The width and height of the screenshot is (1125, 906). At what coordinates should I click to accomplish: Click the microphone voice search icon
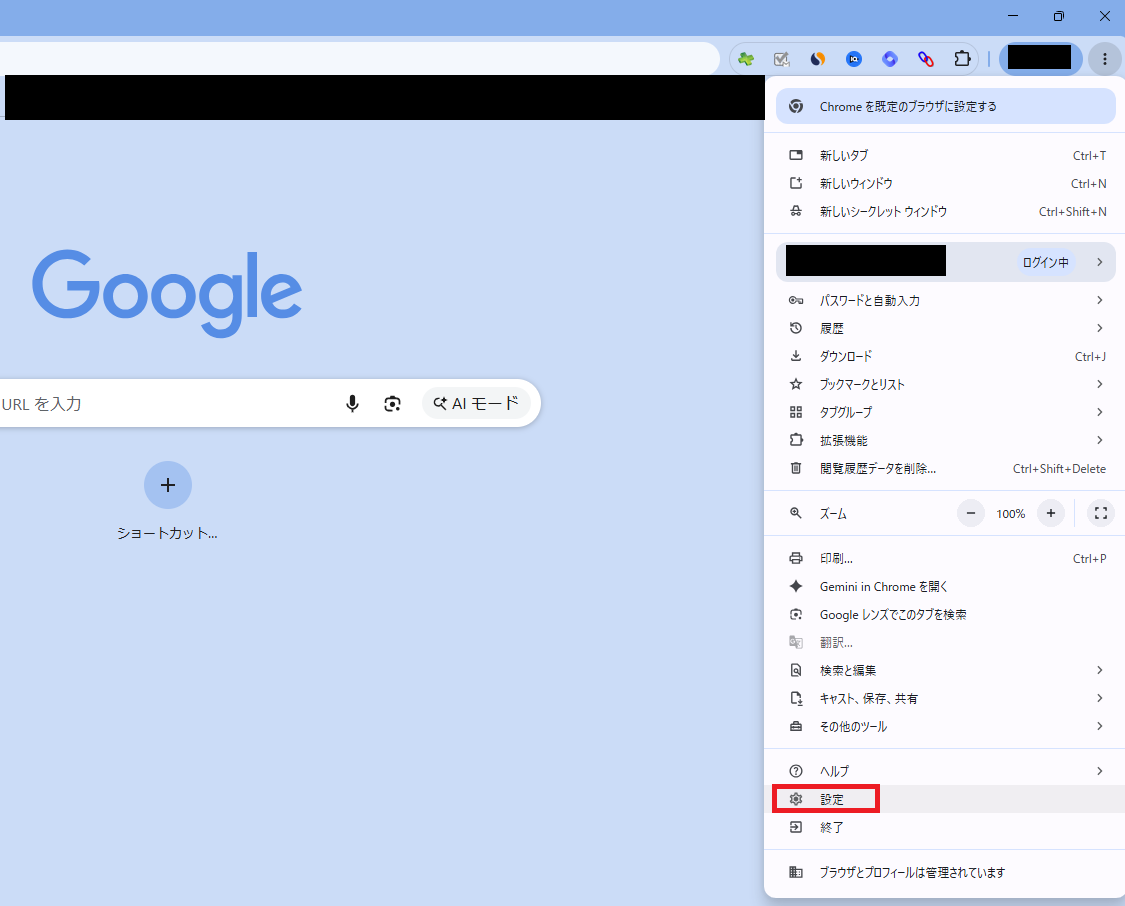pos(352,404)
